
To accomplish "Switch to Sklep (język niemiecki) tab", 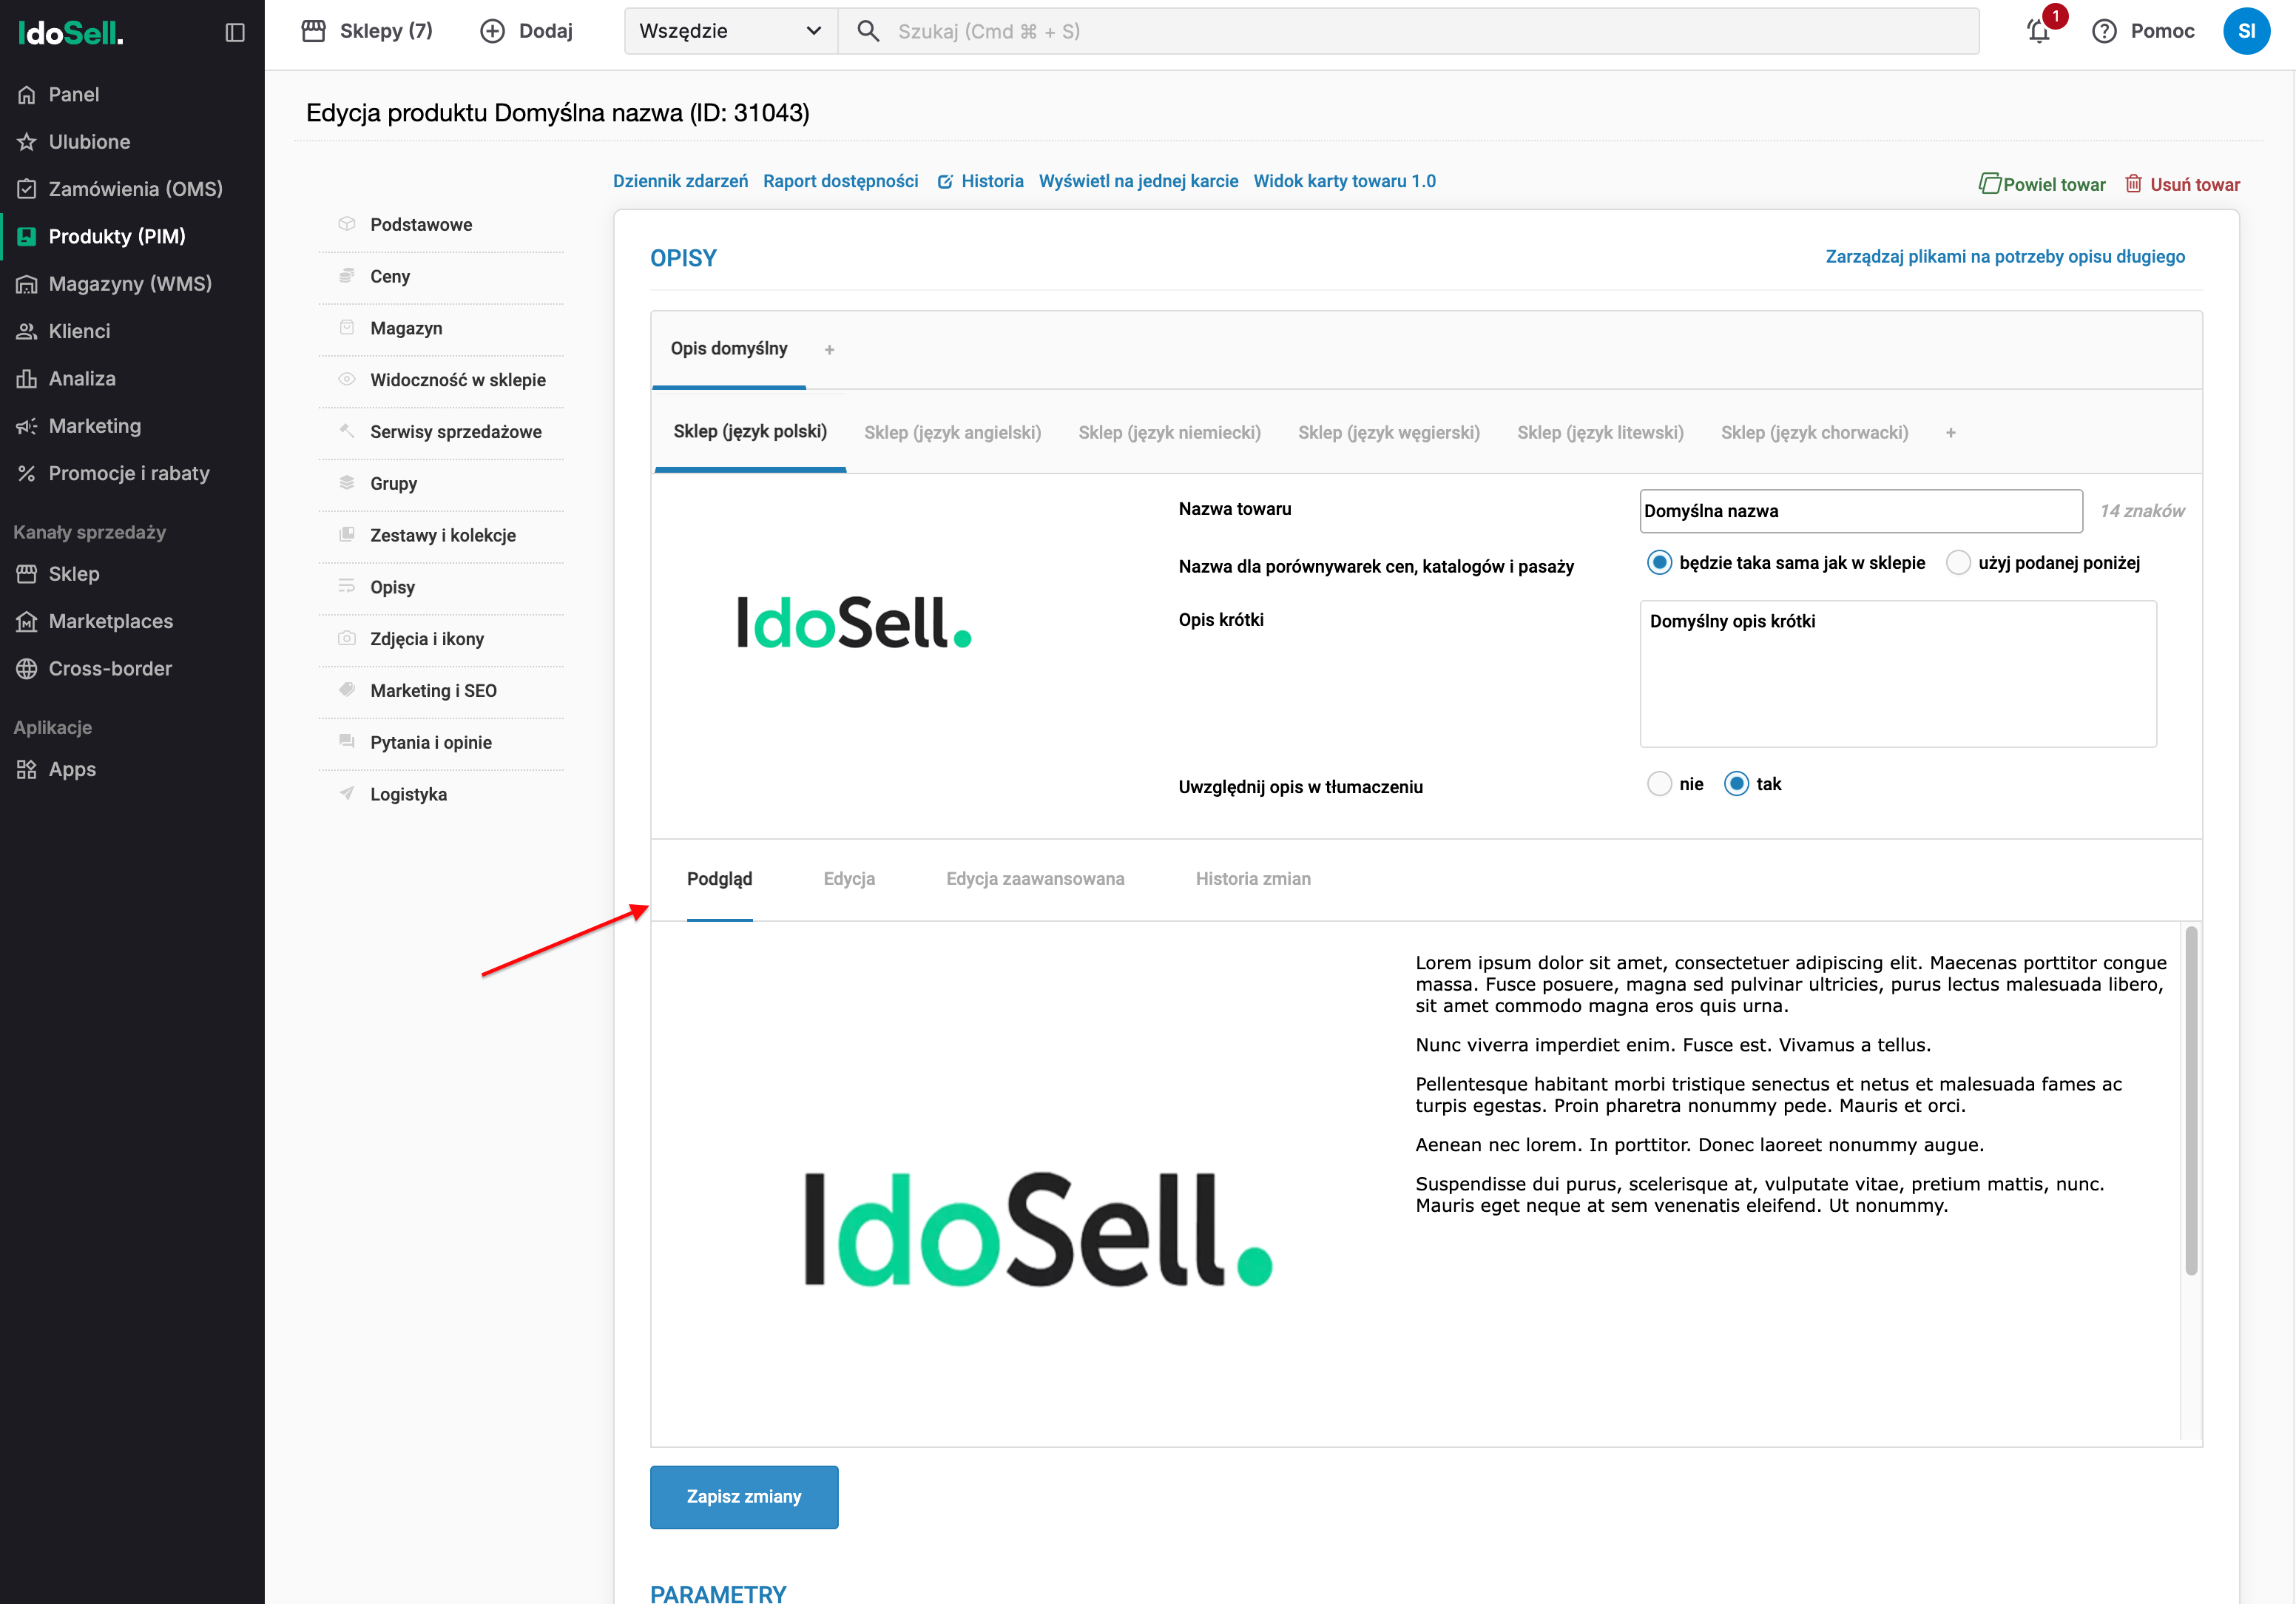I will (x=1169, y=433).
